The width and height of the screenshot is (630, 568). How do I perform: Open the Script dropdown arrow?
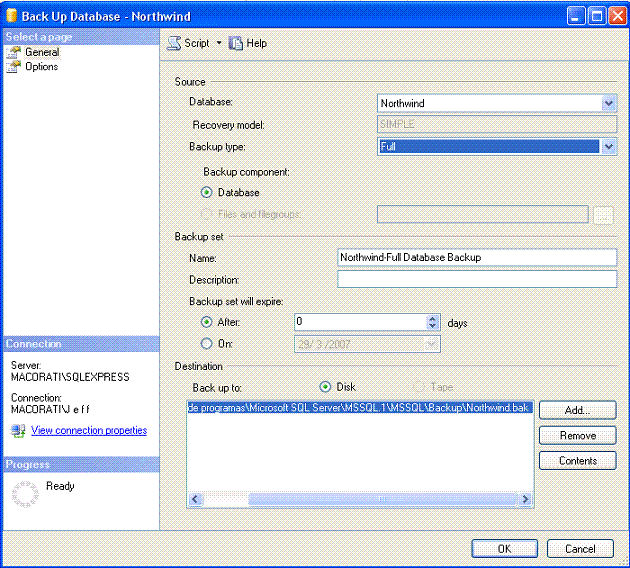(219, 43)
